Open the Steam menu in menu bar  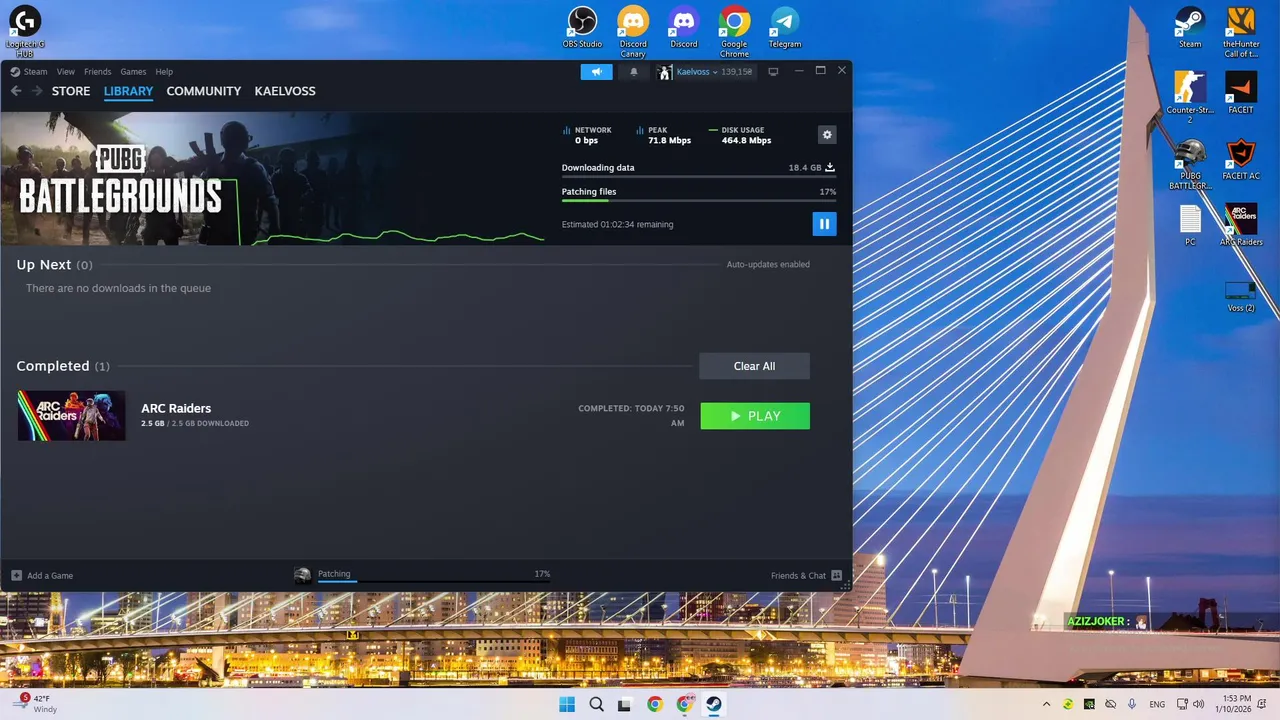pyautogui.click(x=29, y=72)
